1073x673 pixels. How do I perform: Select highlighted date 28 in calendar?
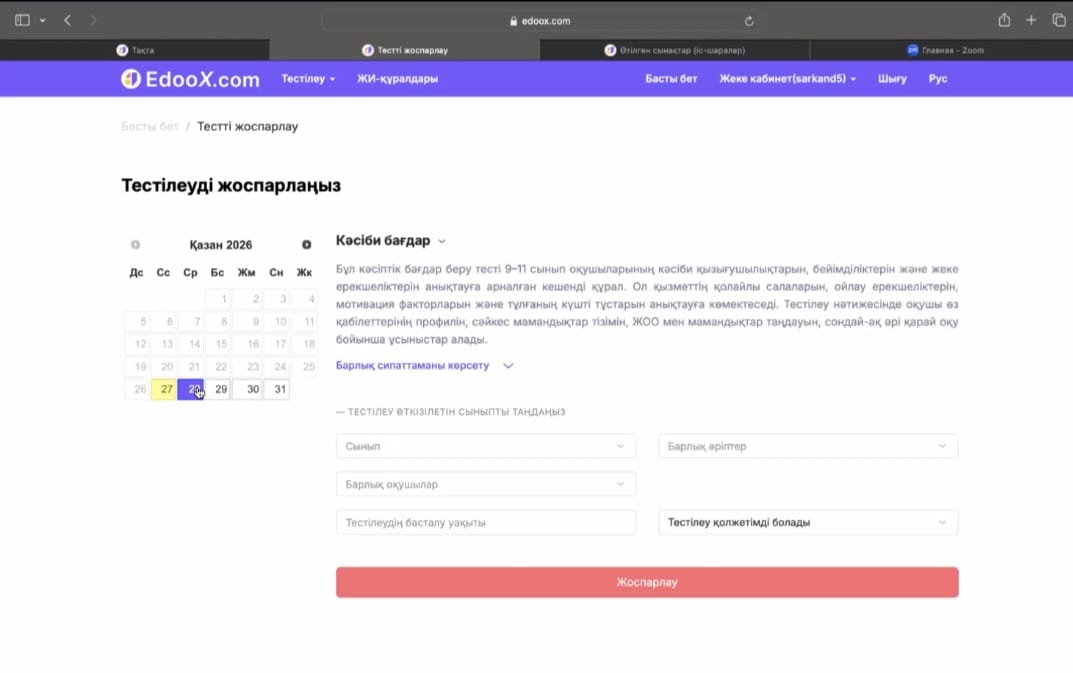191,389
